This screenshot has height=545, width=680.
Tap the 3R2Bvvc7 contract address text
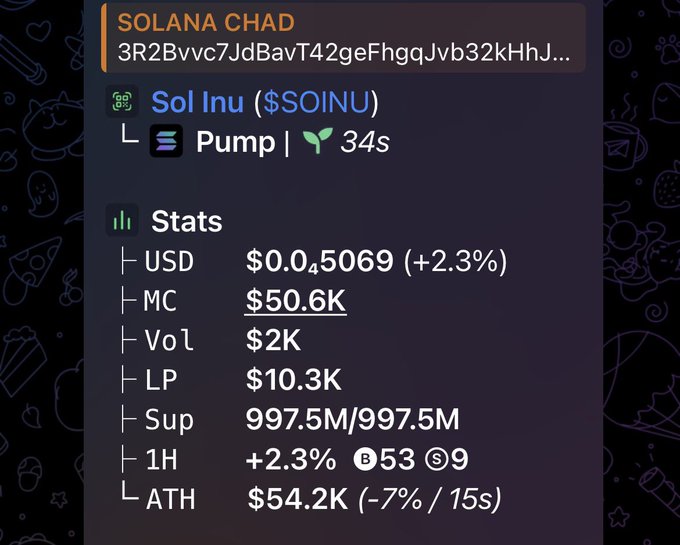coord(344,53)
